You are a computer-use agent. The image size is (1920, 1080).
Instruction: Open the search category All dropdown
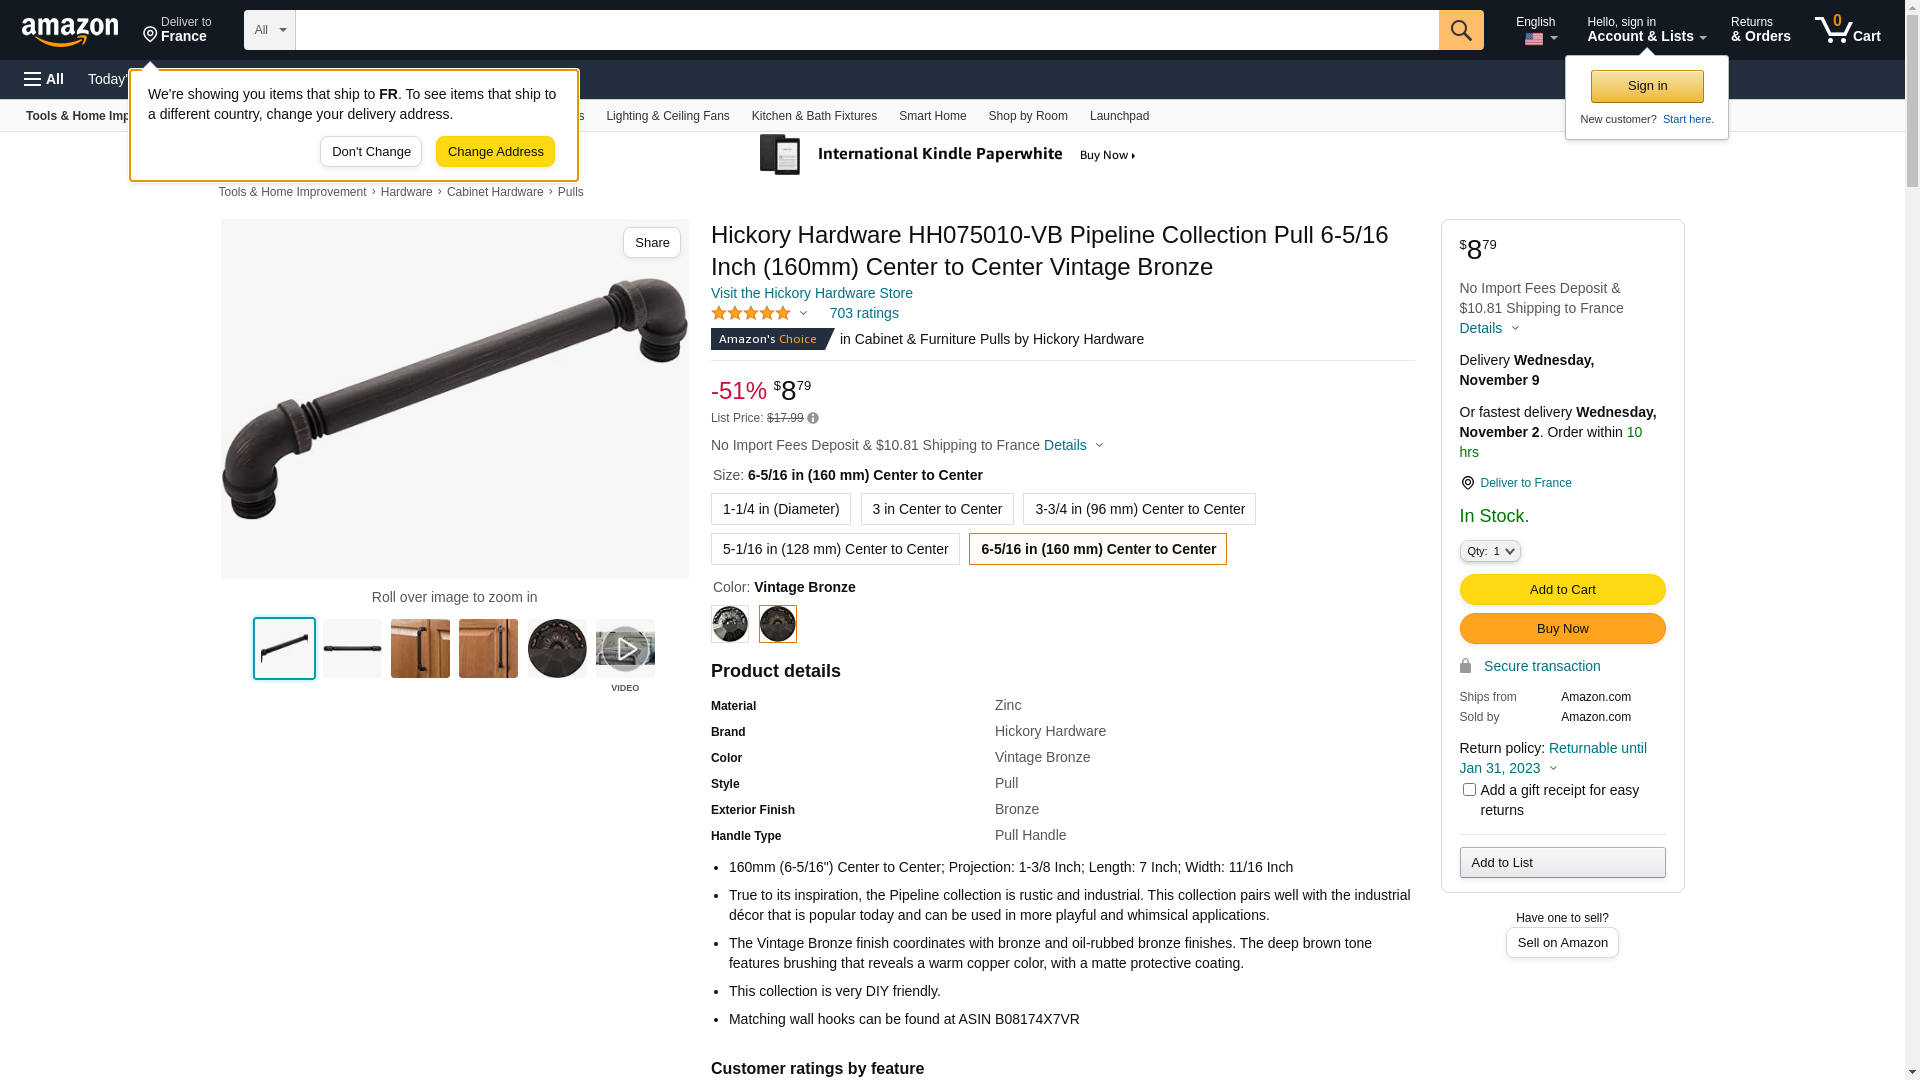[270, 30]
